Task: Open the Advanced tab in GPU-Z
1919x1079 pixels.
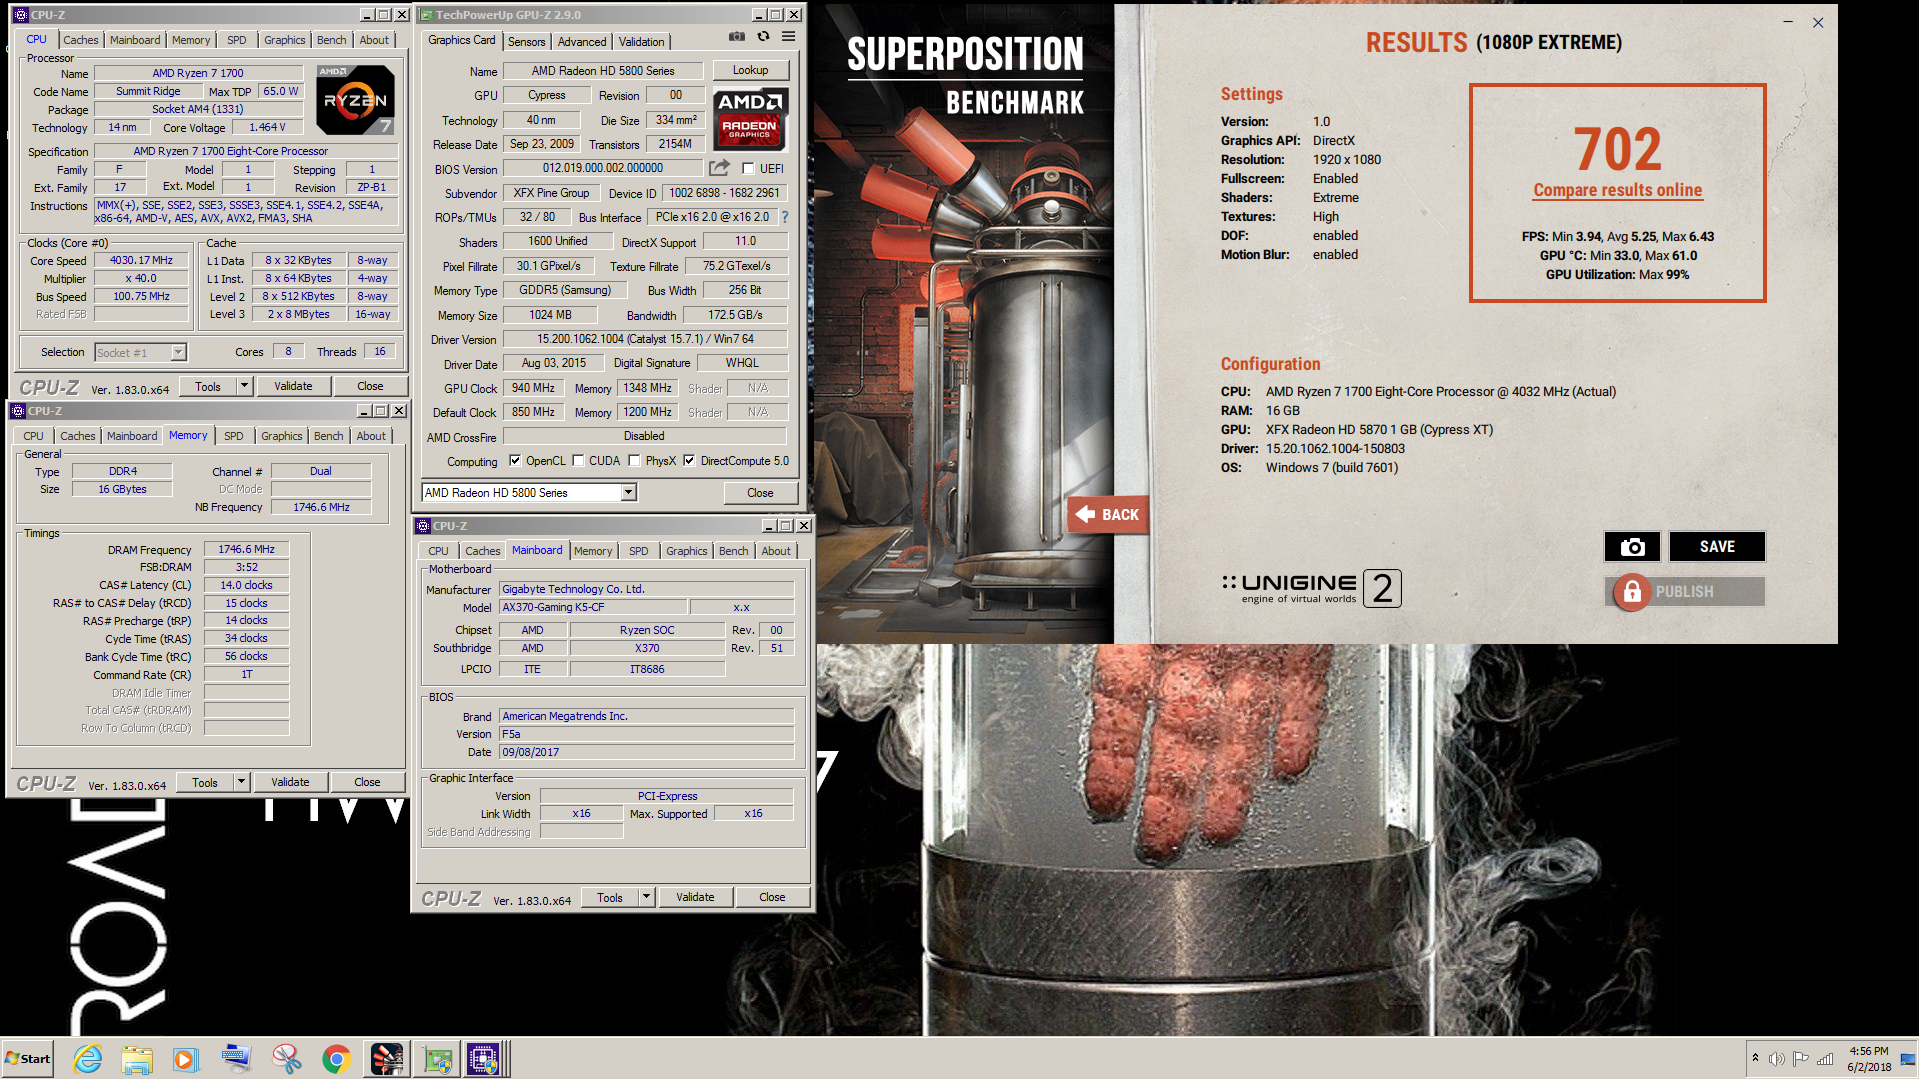Action: [582, 42]
